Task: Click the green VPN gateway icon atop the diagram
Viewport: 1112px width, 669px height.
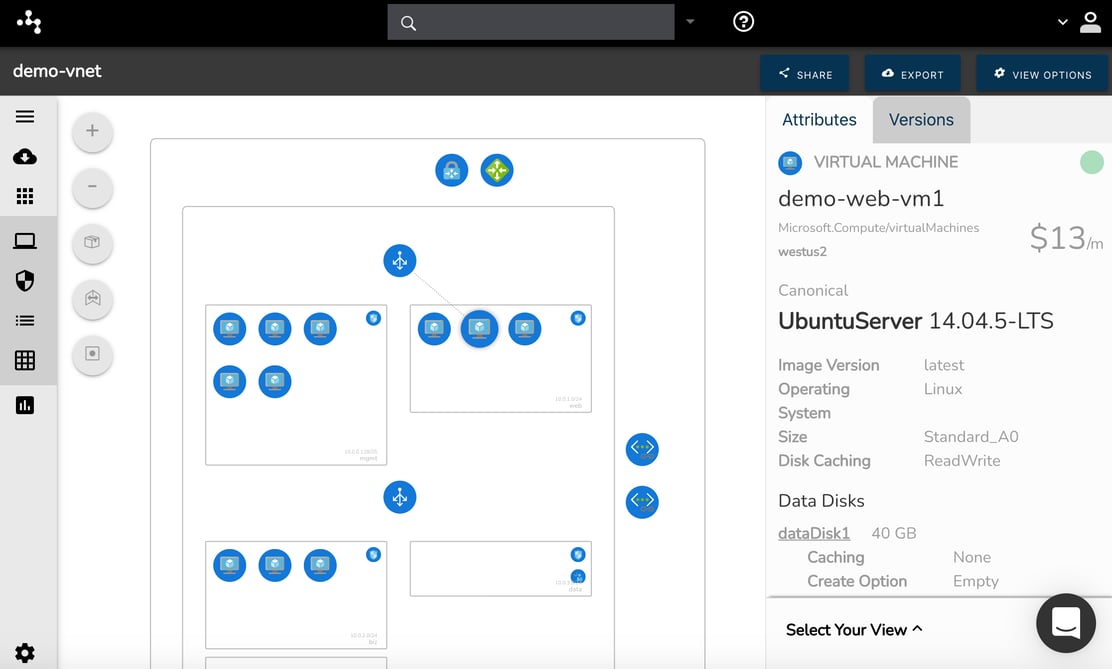Action: [x=497, y=170]
